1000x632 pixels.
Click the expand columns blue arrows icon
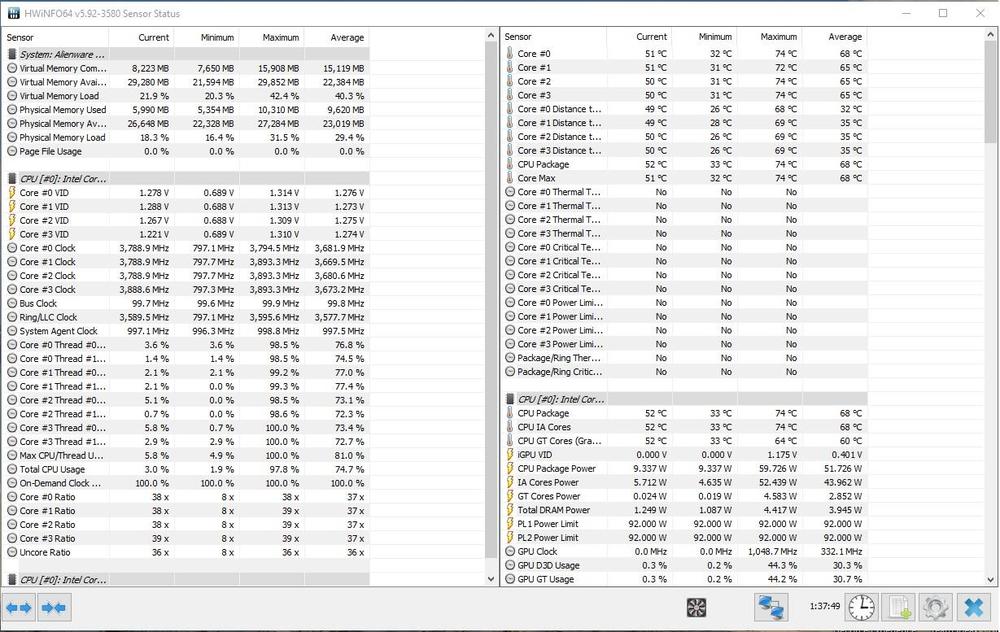(x=19, y=607)
